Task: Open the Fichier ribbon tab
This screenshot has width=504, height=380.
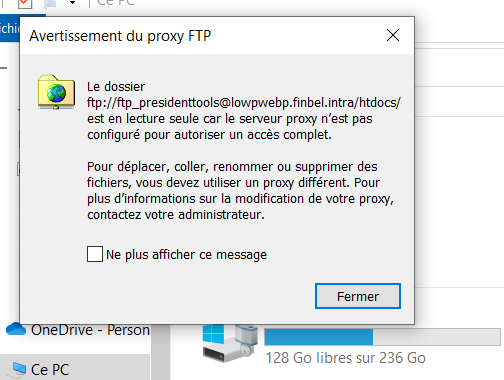Action: 10,28
